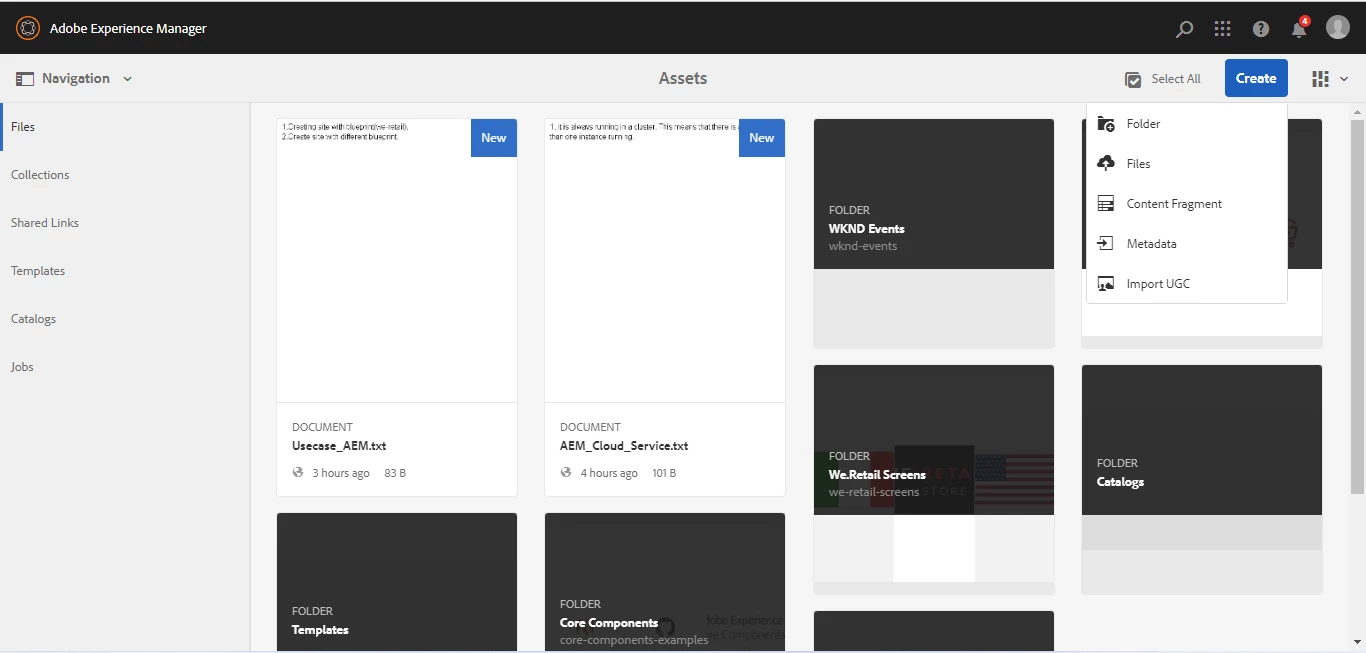Viewport: 1366px width, 653px height.
Task: Click the cloud upload icon next to Files
Action: pyautogui.click(x=1106, y=164)
